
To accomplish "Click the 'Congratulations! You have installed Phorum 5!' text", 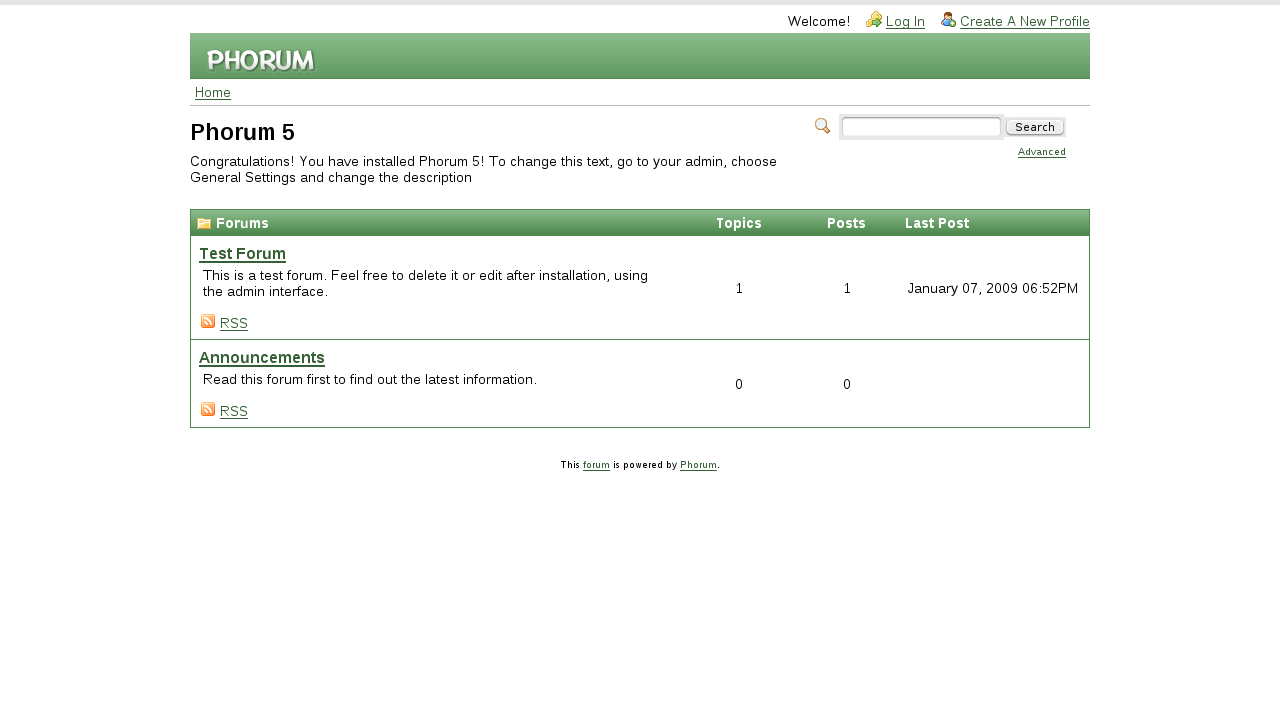I will [483, 170].
